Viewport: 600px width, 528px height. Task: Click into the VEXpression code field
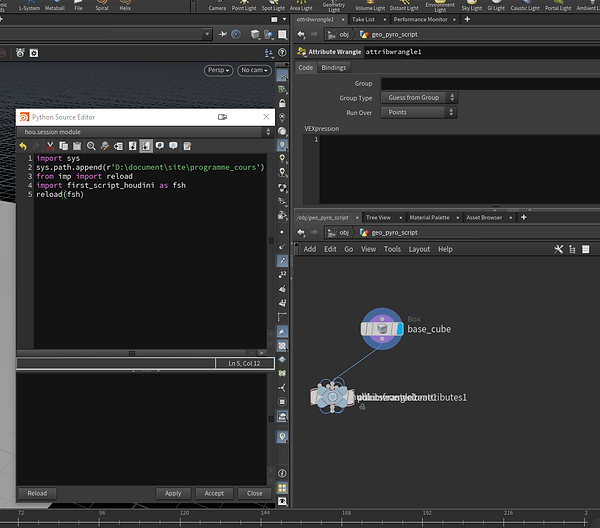pyautogui.click(x=459, y=169)
